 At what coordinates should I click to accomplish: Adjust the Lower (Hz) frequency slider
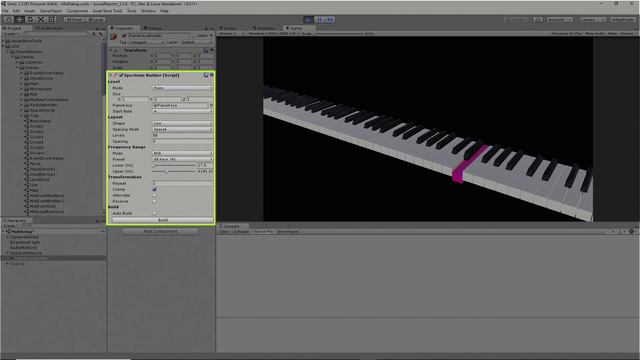[x=174, y=166]
